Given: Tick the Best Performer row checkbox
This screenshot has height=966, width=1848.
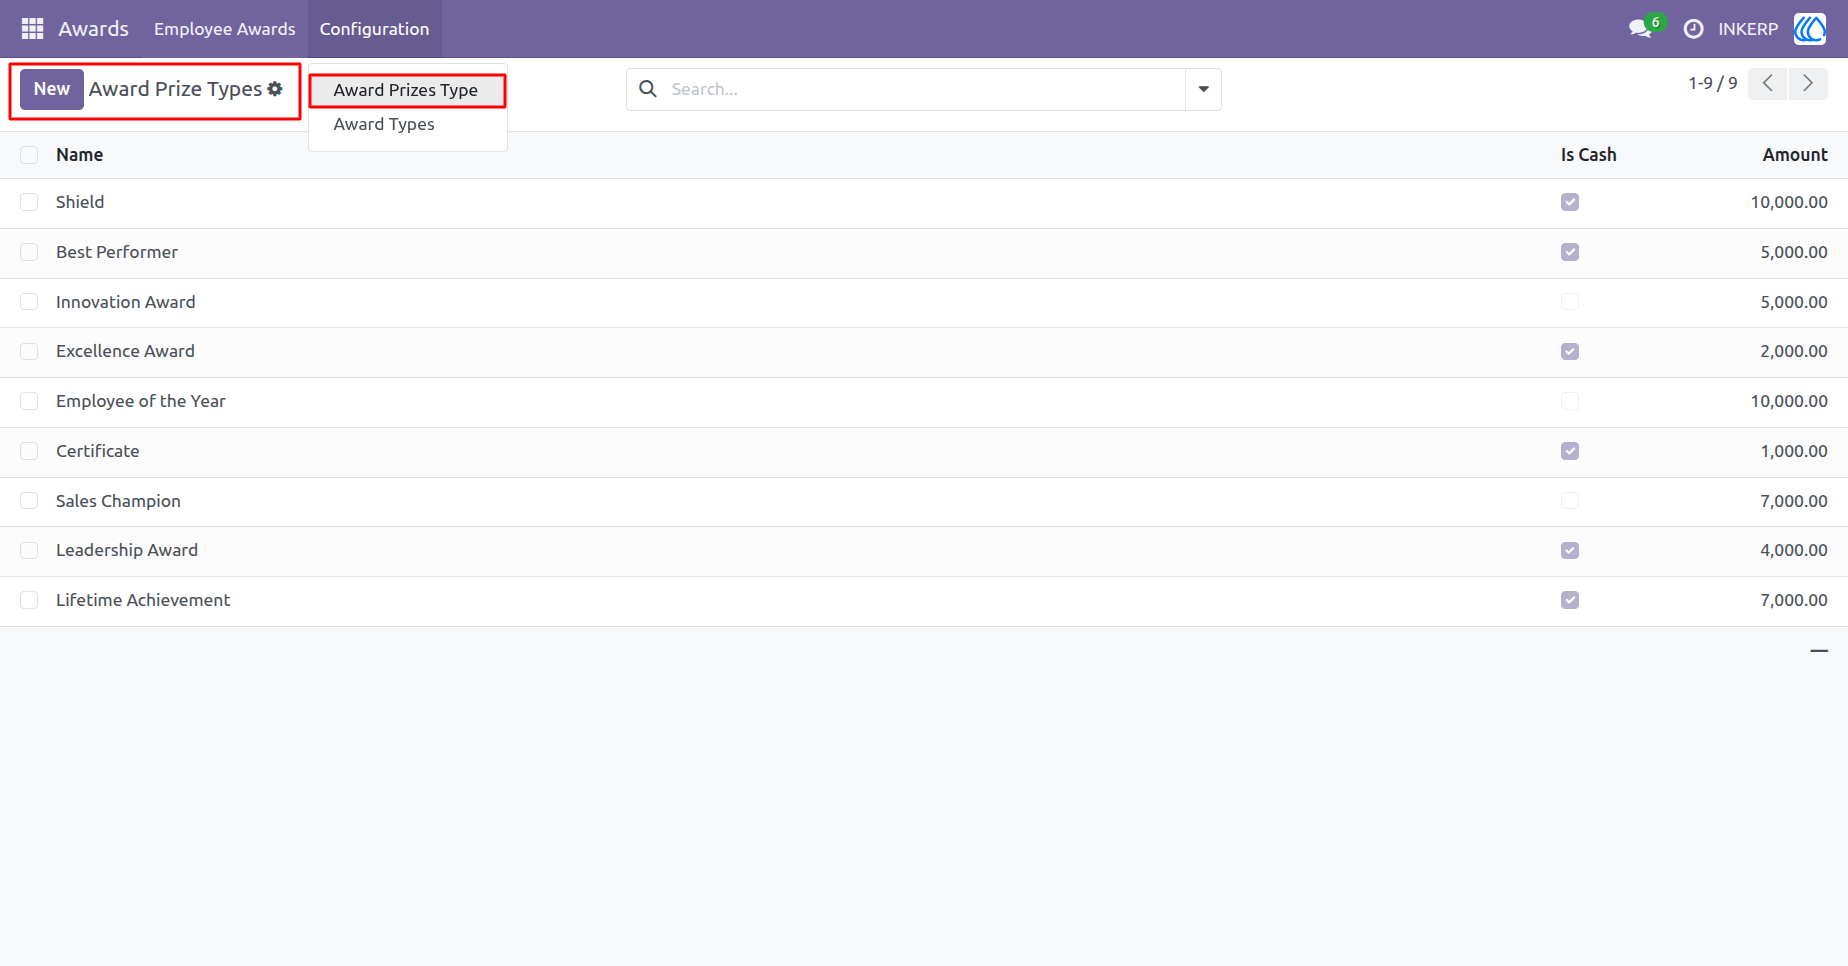Looking at the screenshot, I should click(29, 252).
